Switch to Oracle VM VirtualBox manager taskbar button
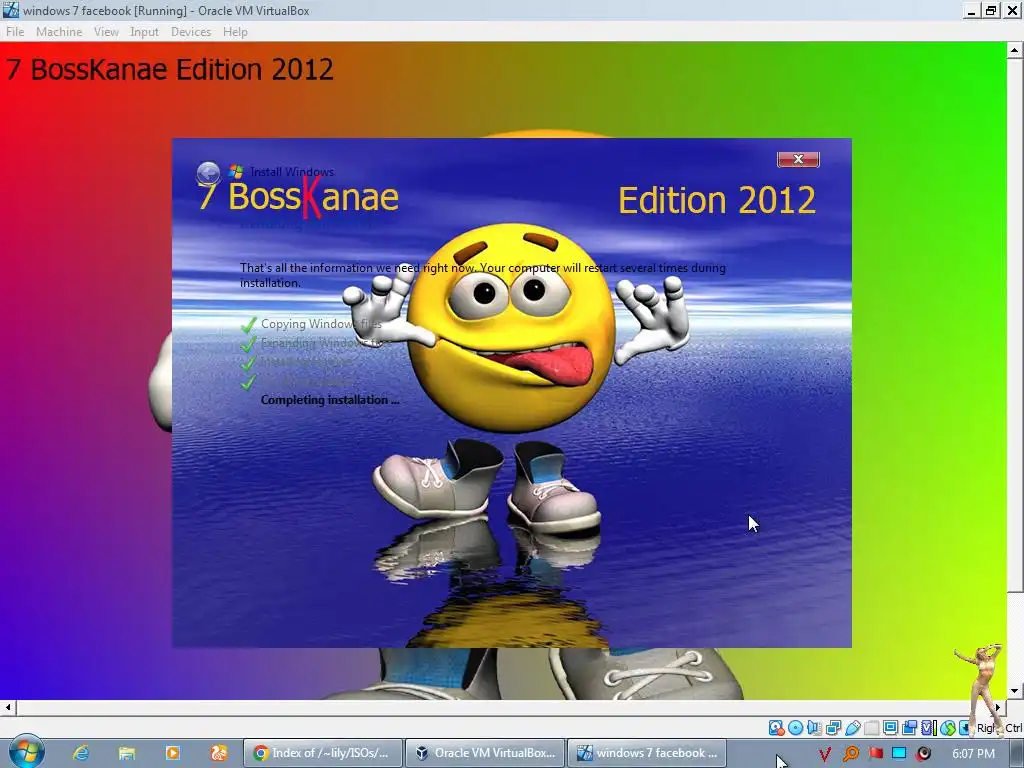 [x=485, y=753]
